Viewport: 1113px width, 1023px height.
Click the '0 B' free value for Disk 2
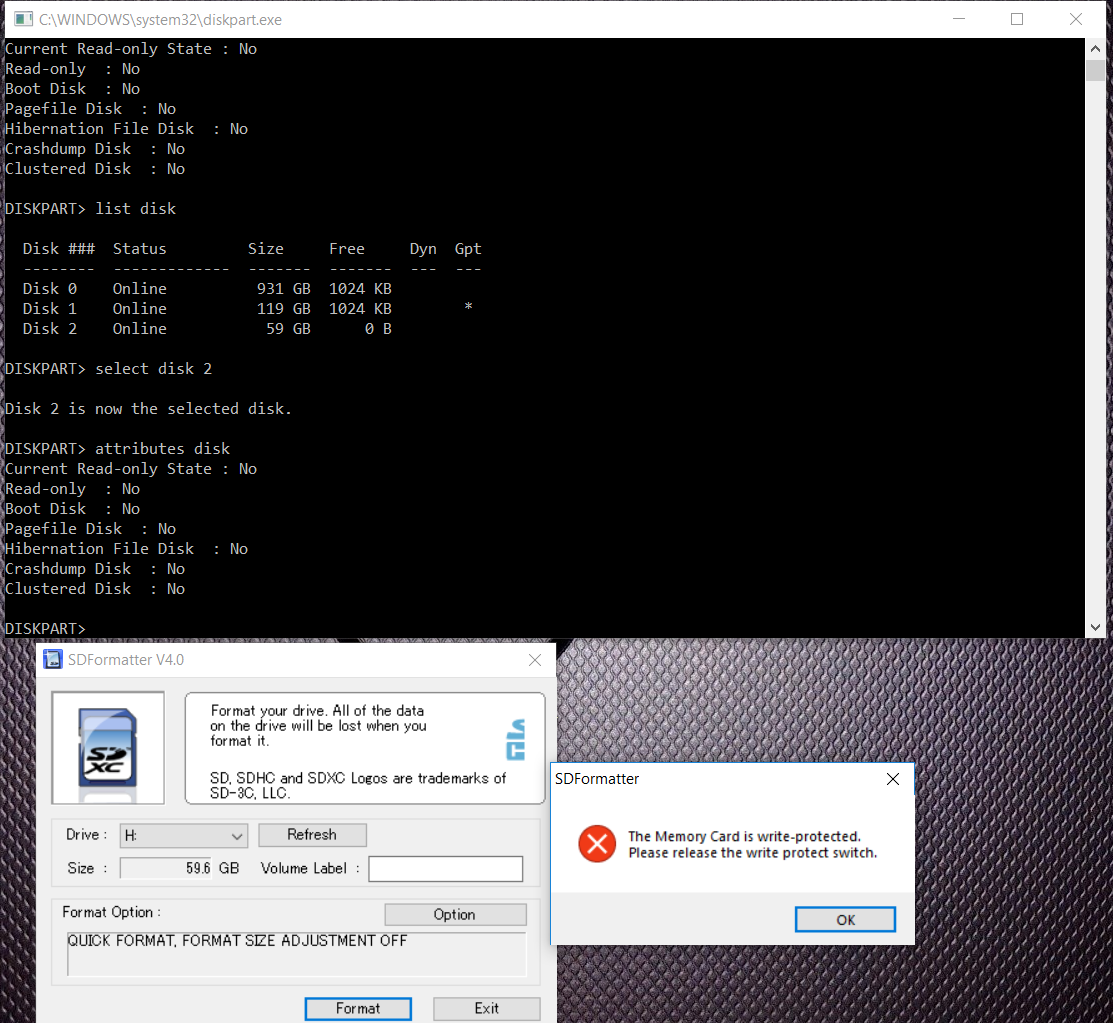[378, 329]
